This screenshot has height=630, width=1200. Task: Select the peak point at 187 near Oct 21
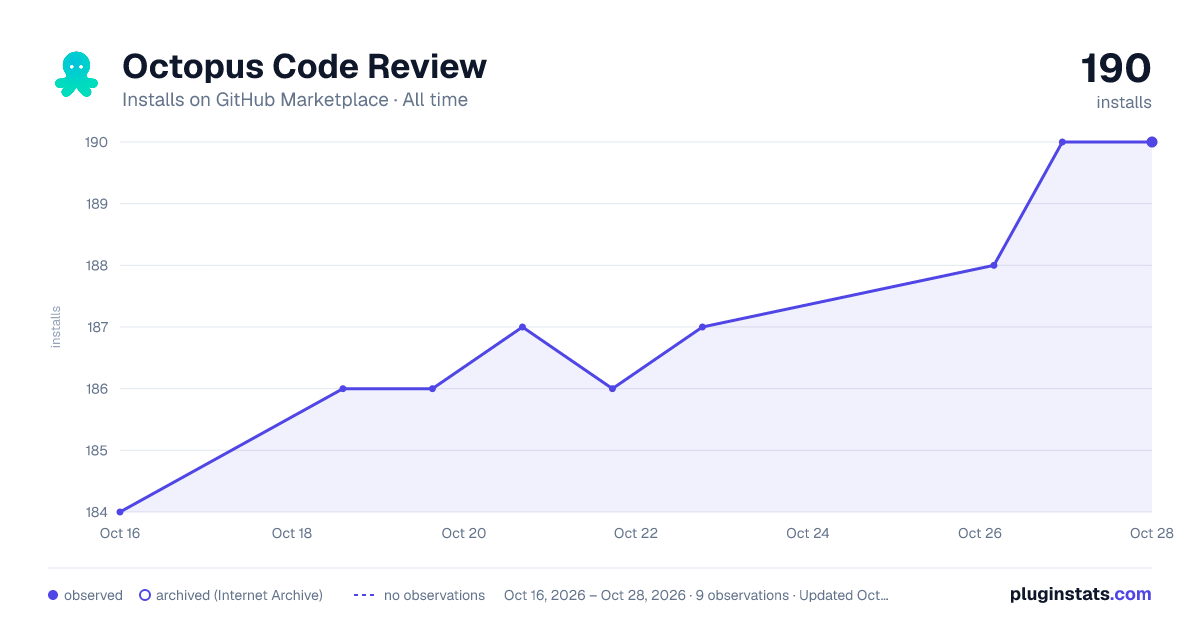pos(522,327)
